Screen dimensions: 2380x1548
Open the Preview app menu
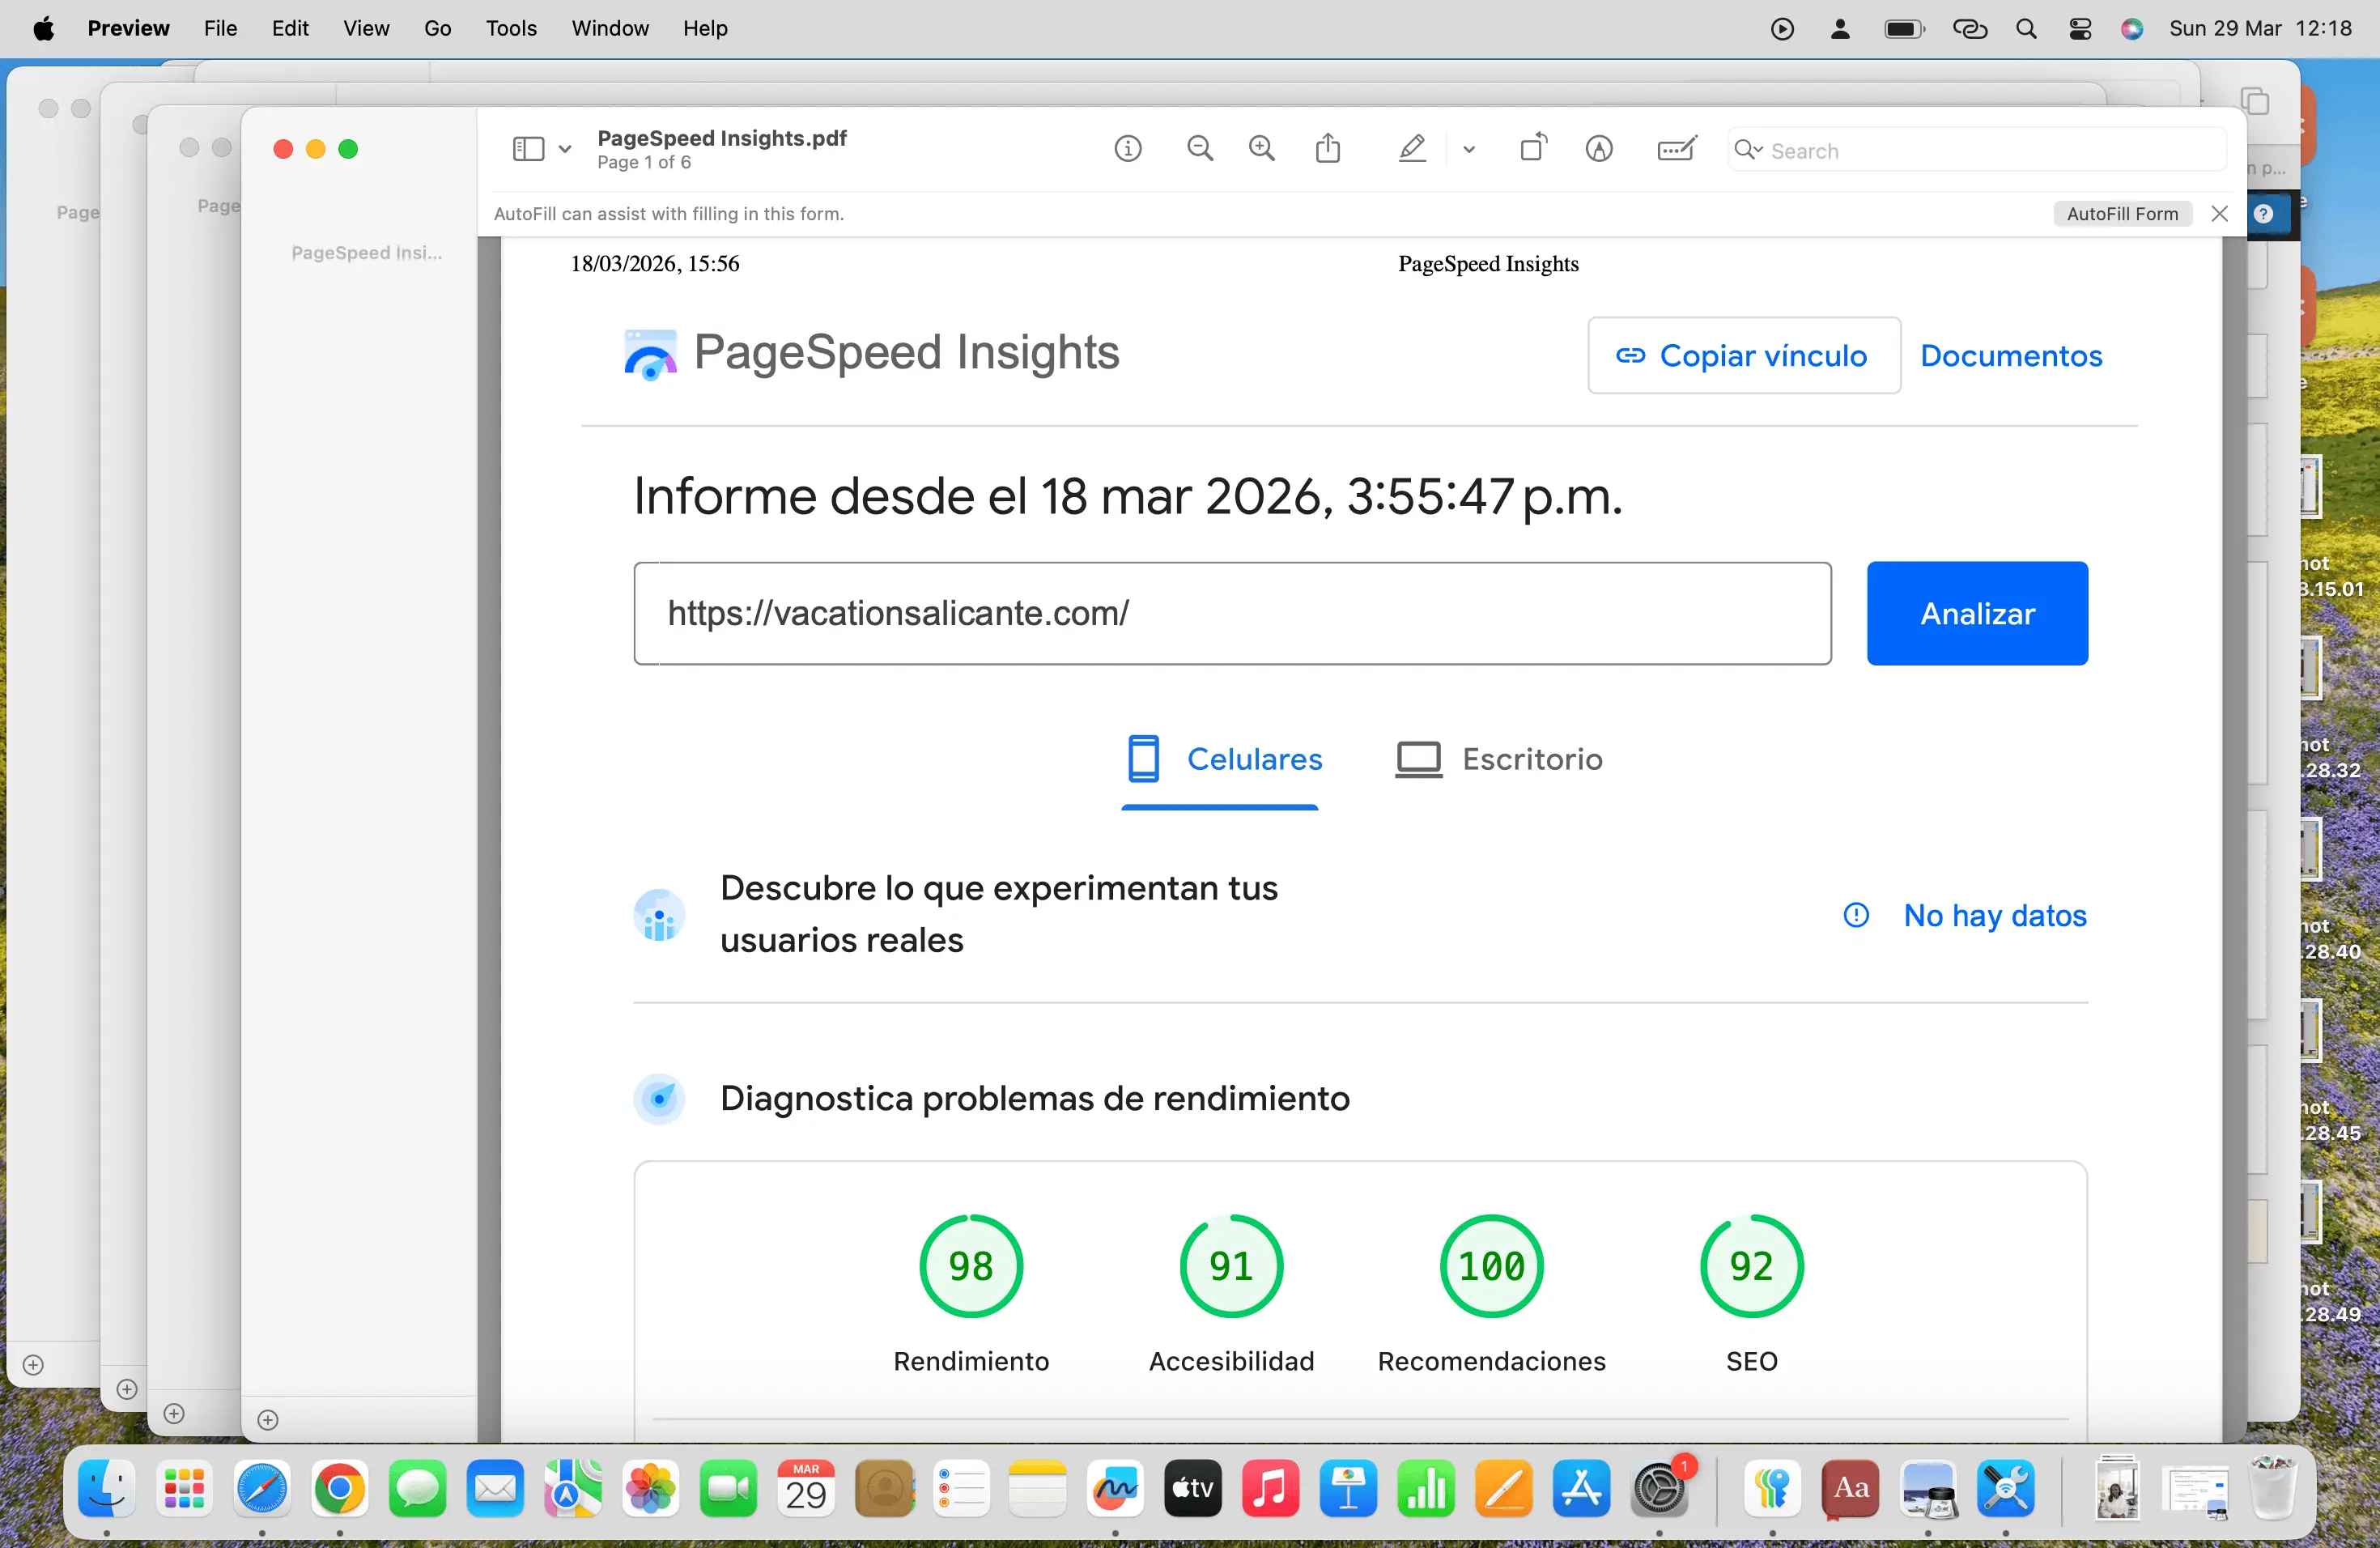tap(128, 28)
